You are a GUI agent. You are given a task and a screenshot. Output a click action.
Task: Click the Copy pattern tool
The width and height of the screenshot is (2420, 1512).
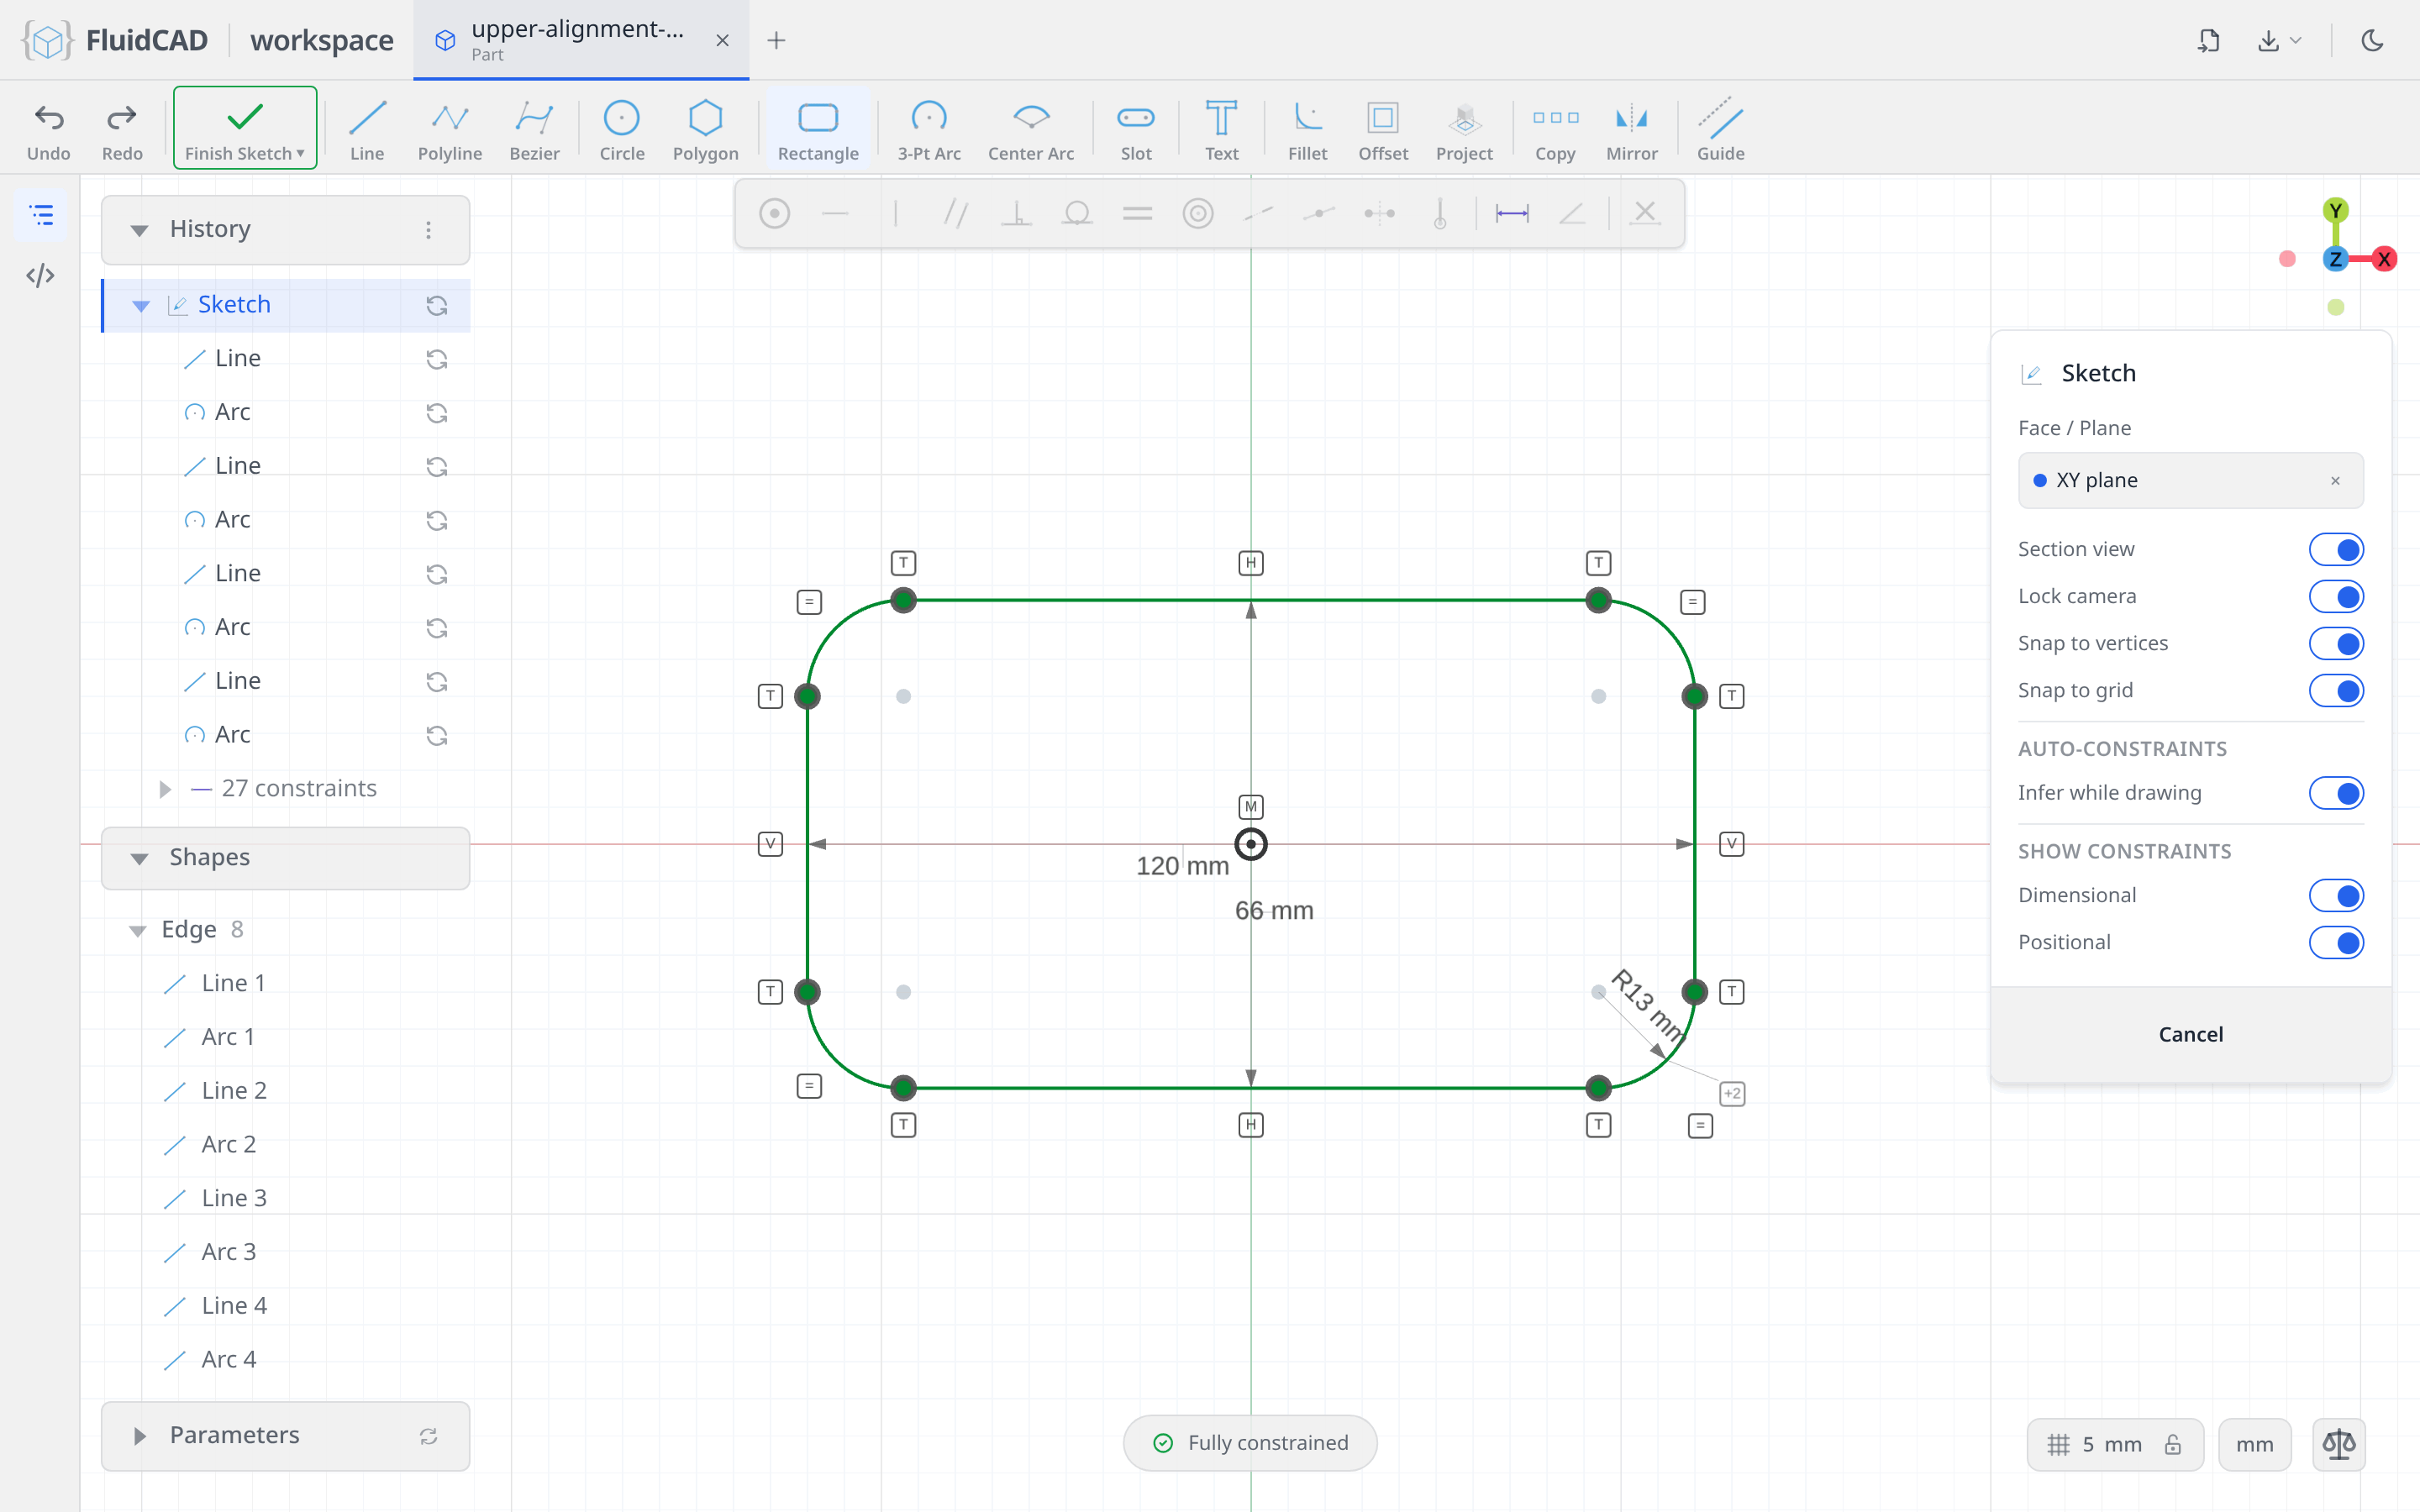(x=1555, y=129)
